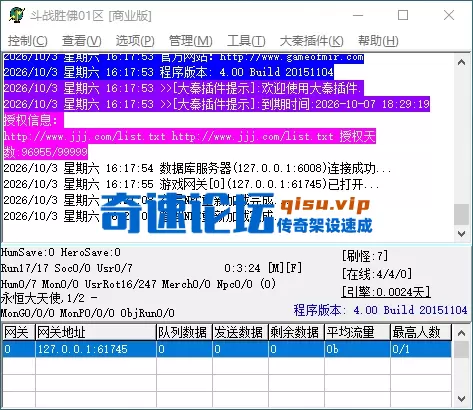Open the 帮助(H) menu
473x410 pixels.
pos(378,41)
